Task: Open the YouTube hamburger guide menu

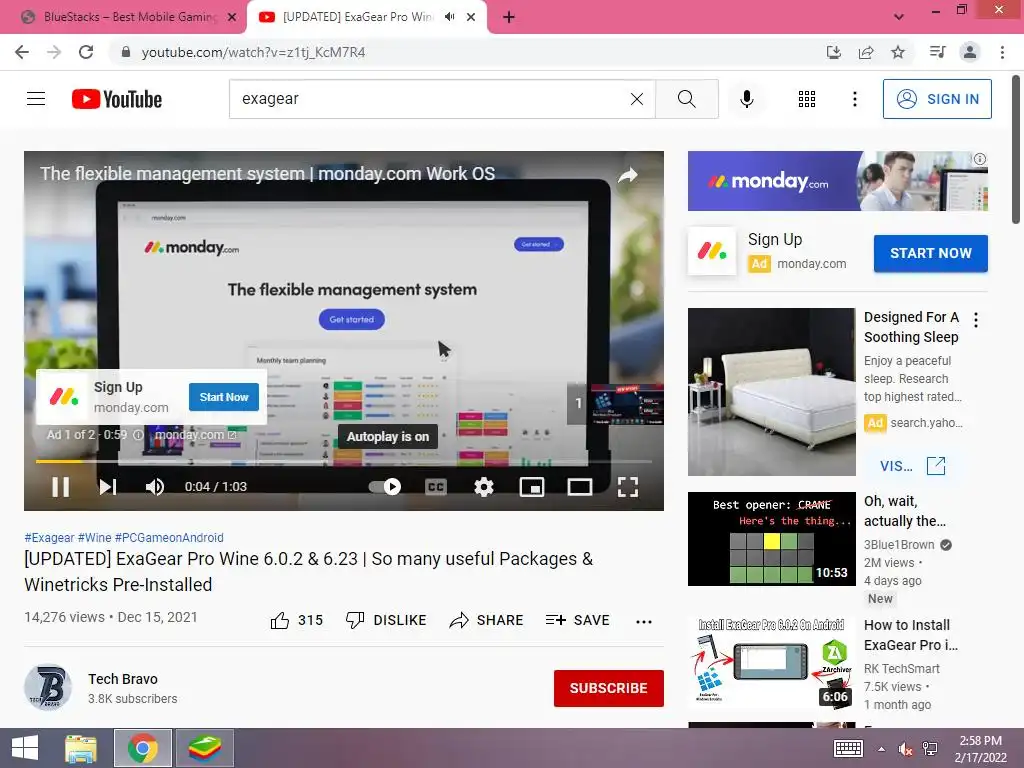Action: 36,99
